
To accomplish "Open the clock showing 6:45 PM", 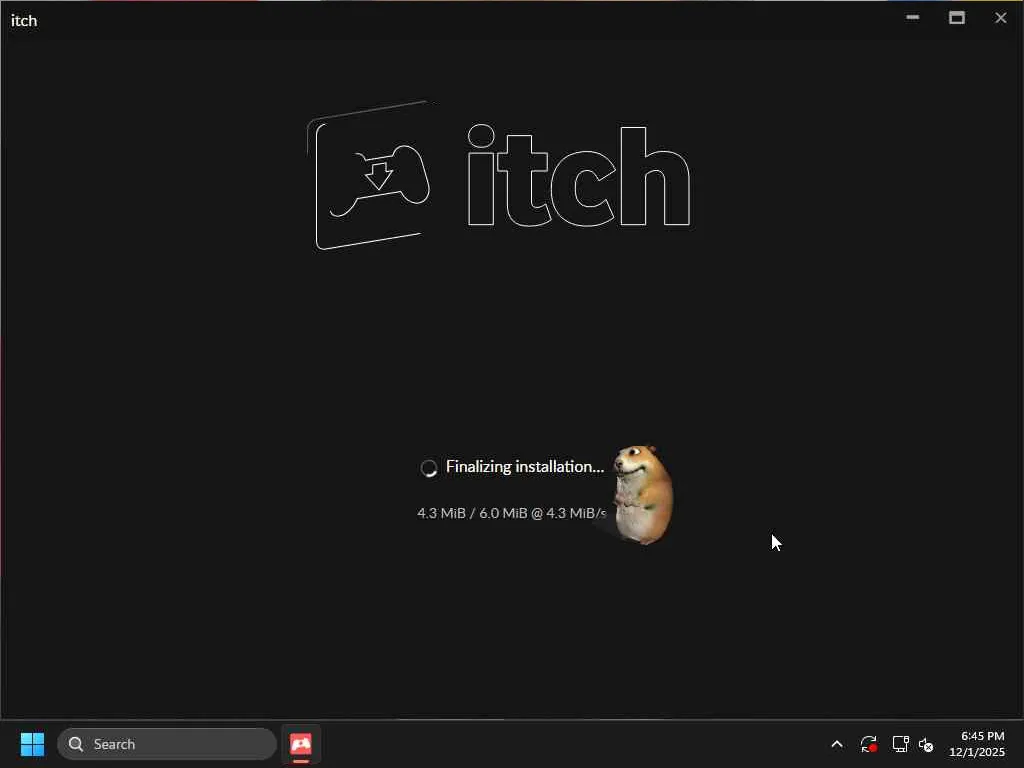I will (976, 744).
